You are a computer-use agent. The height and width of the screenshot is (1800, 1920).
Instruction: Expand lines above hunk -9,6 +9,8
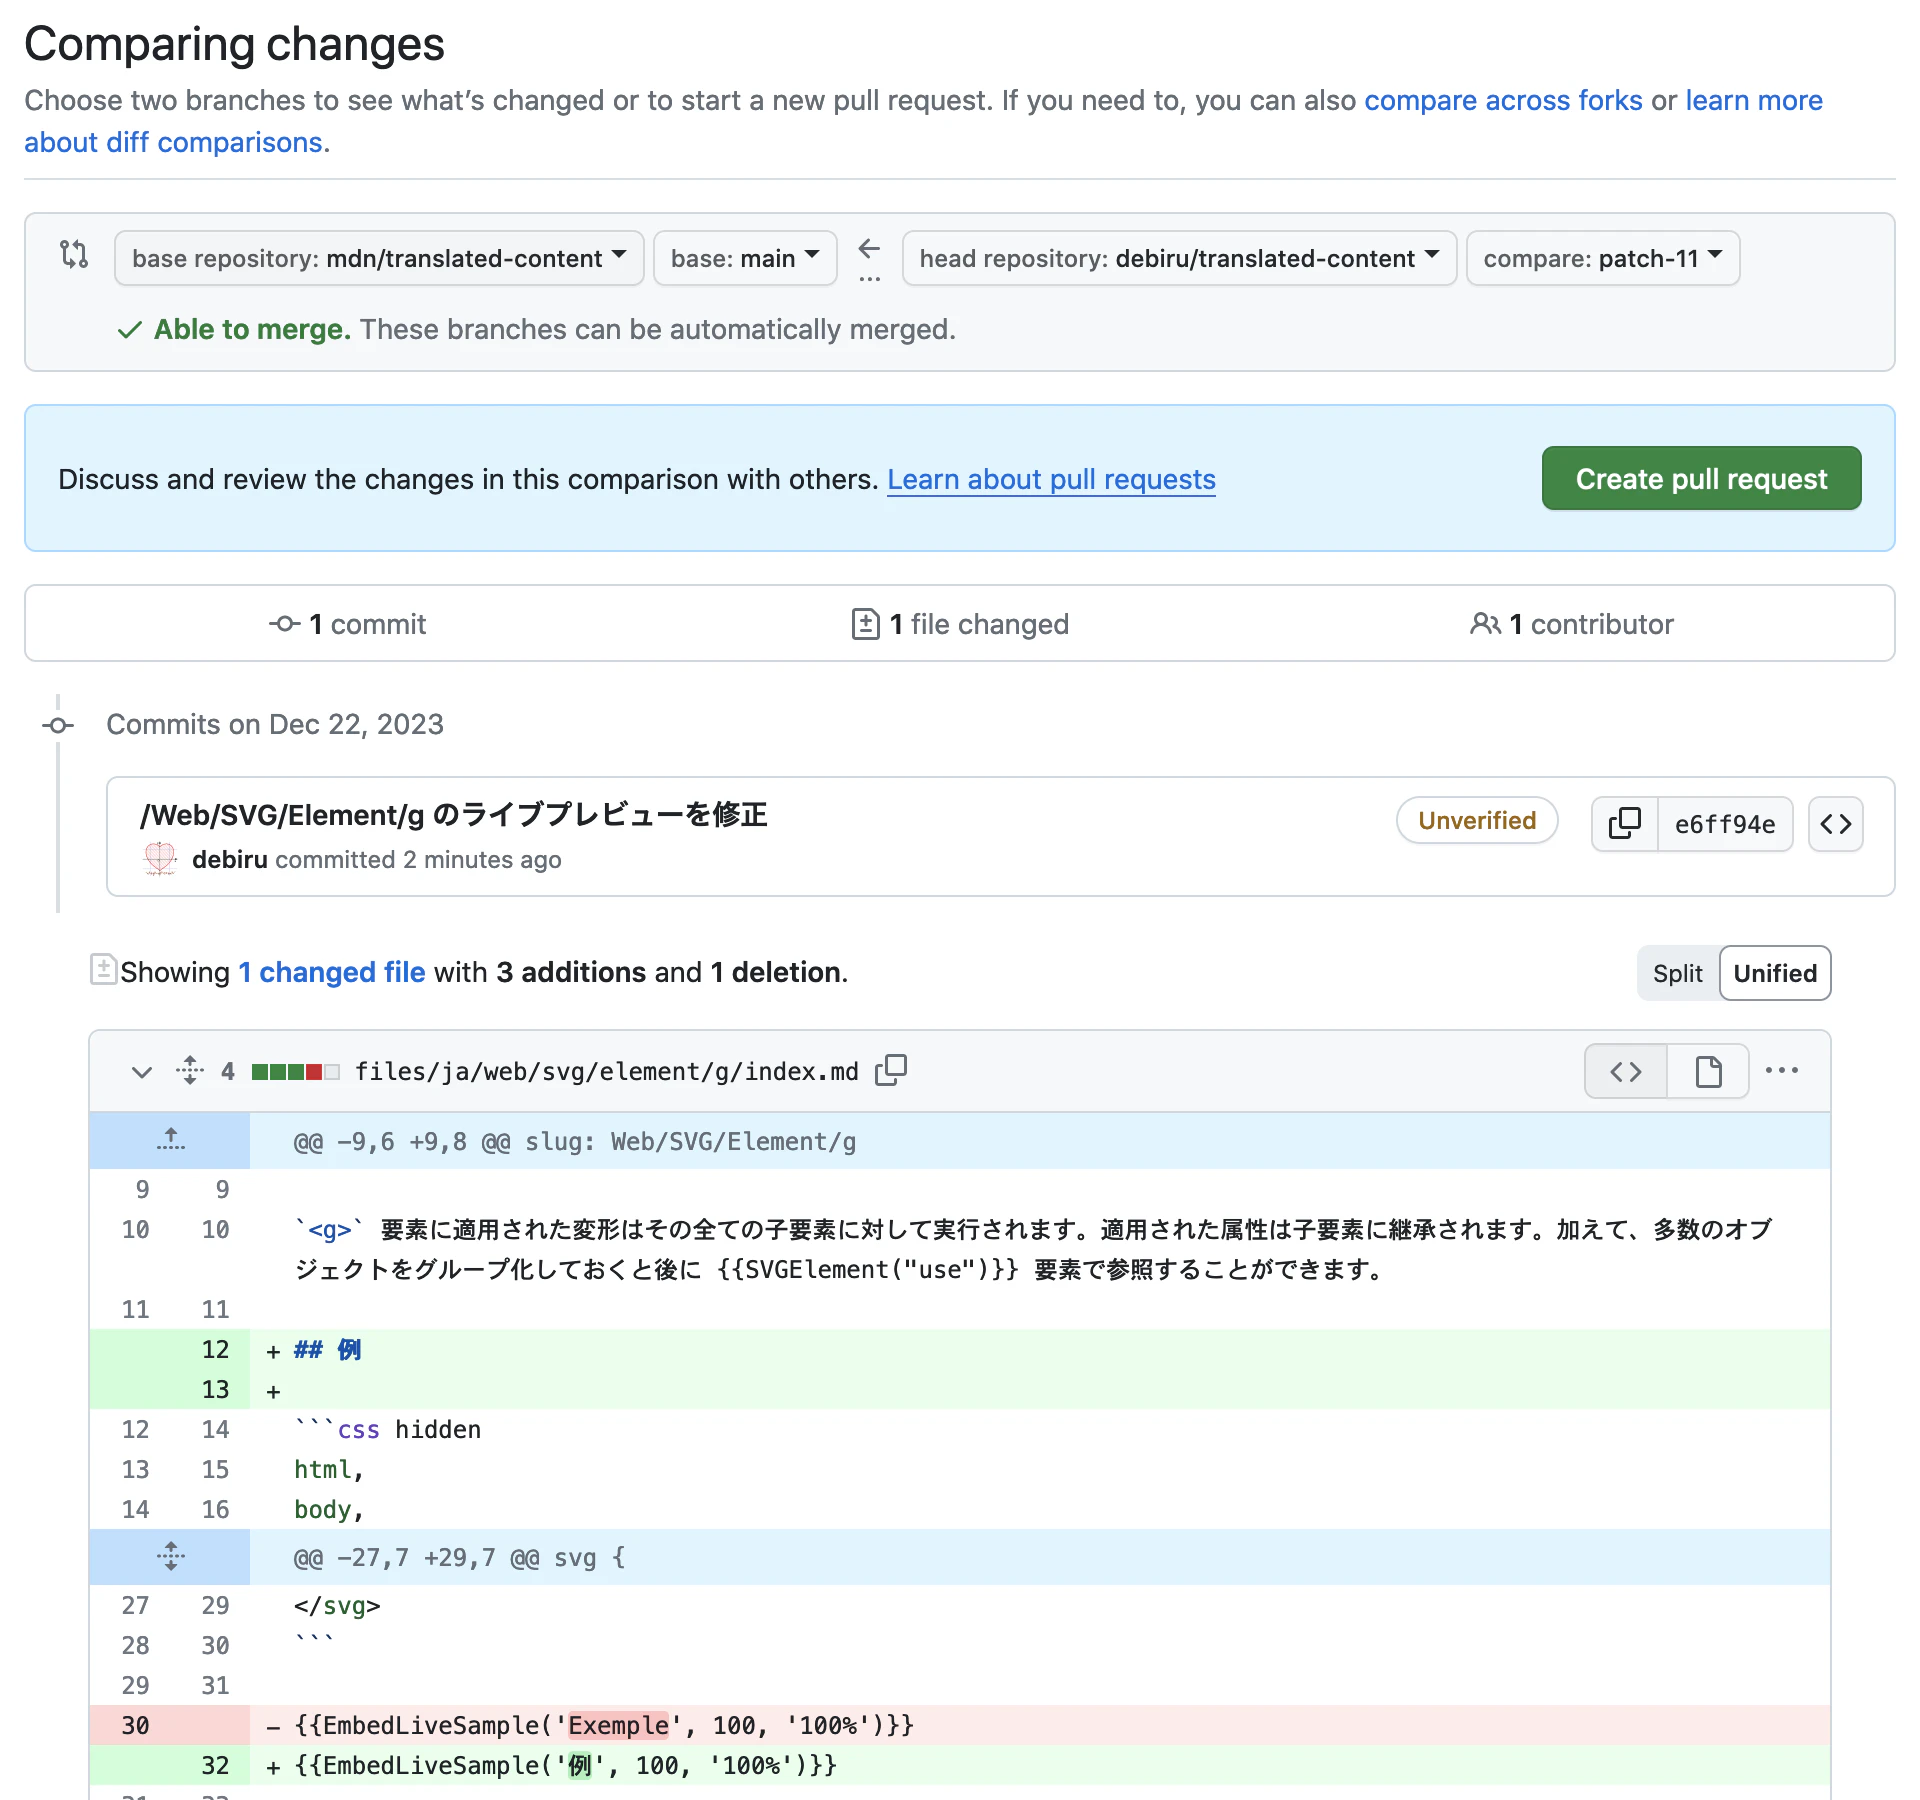click(170, 1140)
